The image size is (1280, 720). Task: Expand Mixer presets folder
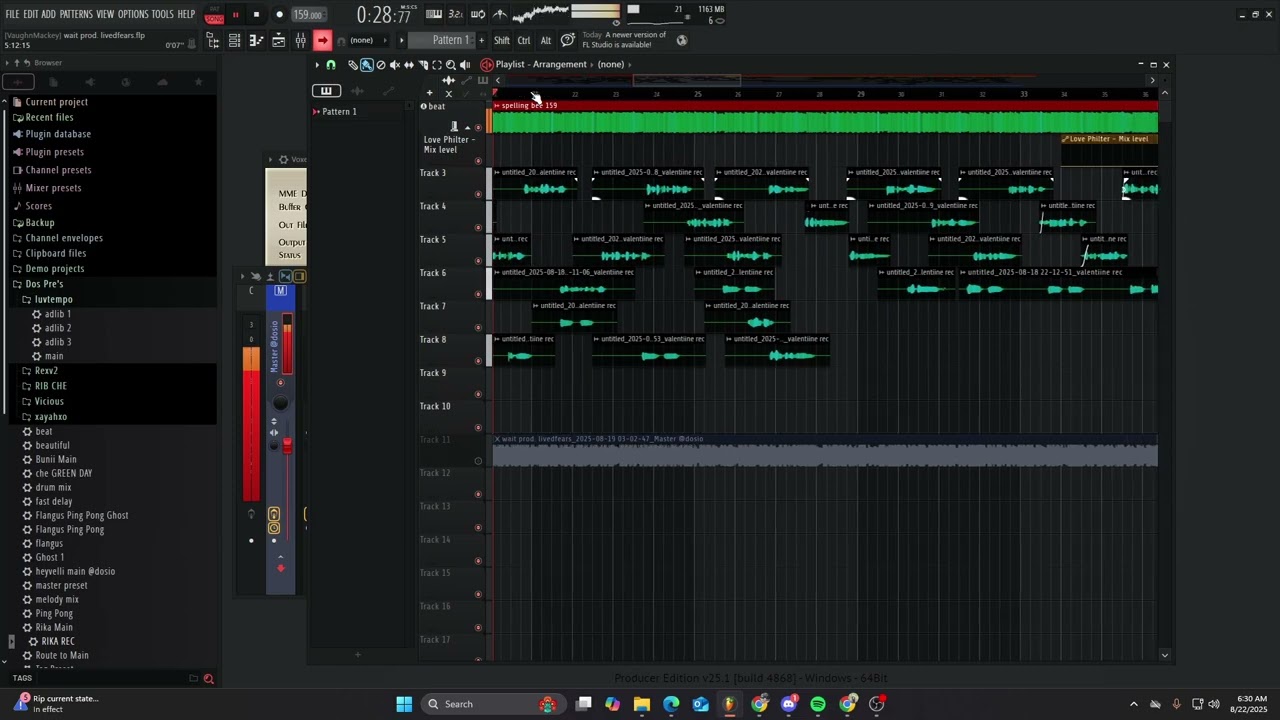[53, 188]
